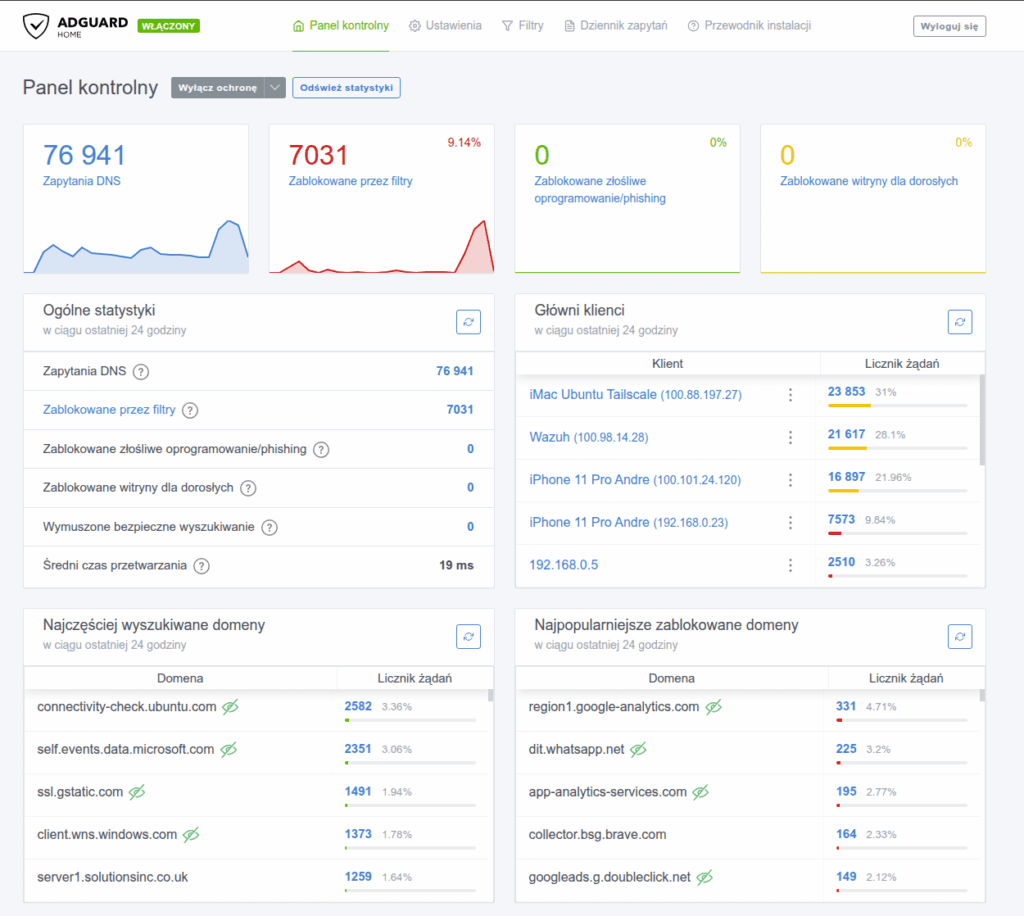The image size is (1024, 916).
Task: Click the WŁĄCZONY status badge
Action: (x=168, y=26)
